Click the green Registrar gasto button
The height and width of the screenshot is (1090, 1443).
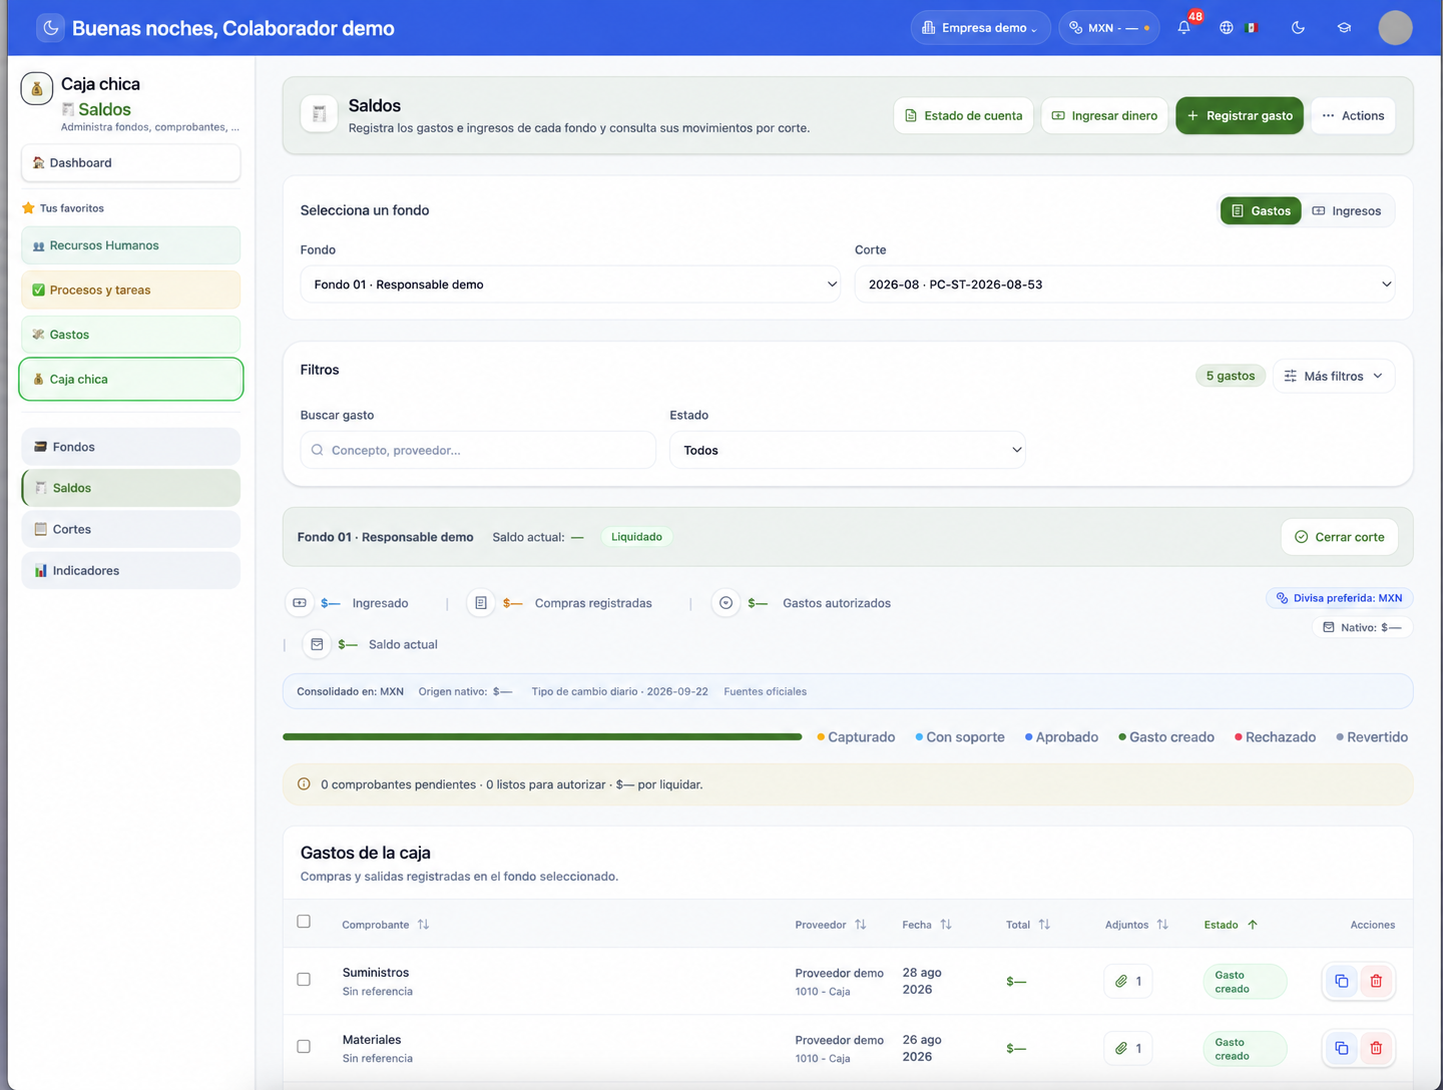pyautogui.click(x=1239, y=116)
